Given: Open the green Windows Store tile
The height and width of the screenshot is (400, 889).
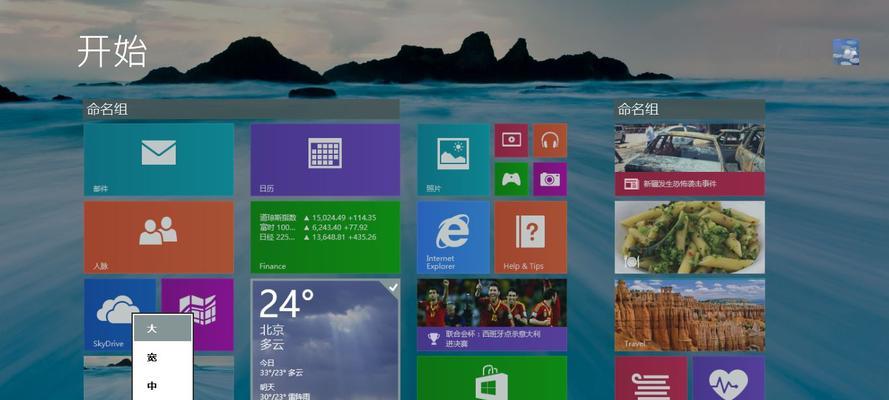Looking at the screenshot, I should [x=492, y=378].
